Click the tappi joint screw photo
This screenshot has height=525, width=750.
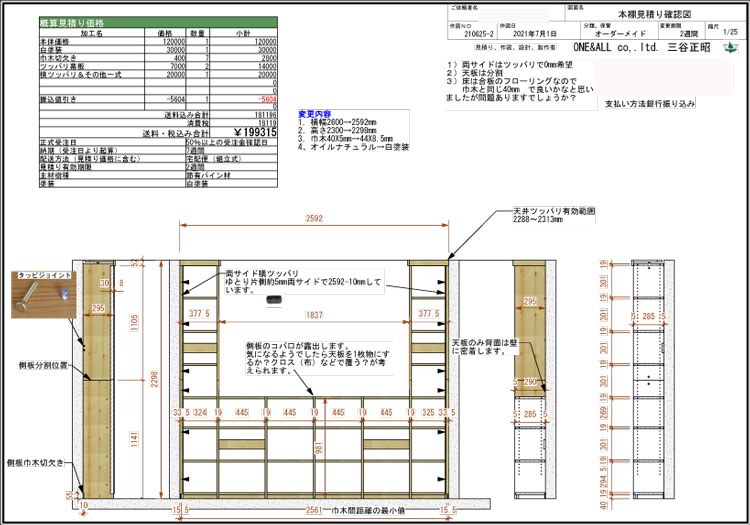[x=39, y=295]
